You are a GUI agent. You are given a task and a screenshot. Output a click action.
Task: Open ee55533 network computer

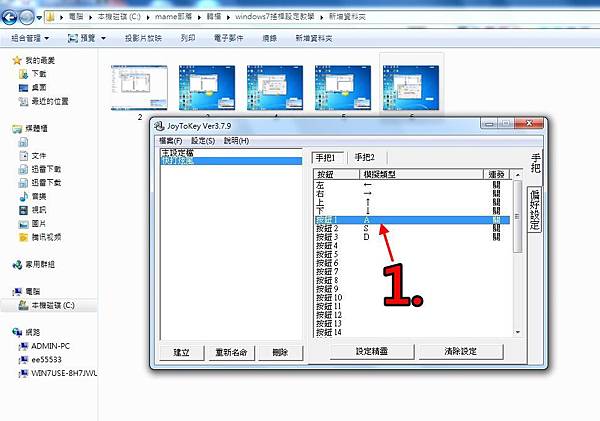40,359
